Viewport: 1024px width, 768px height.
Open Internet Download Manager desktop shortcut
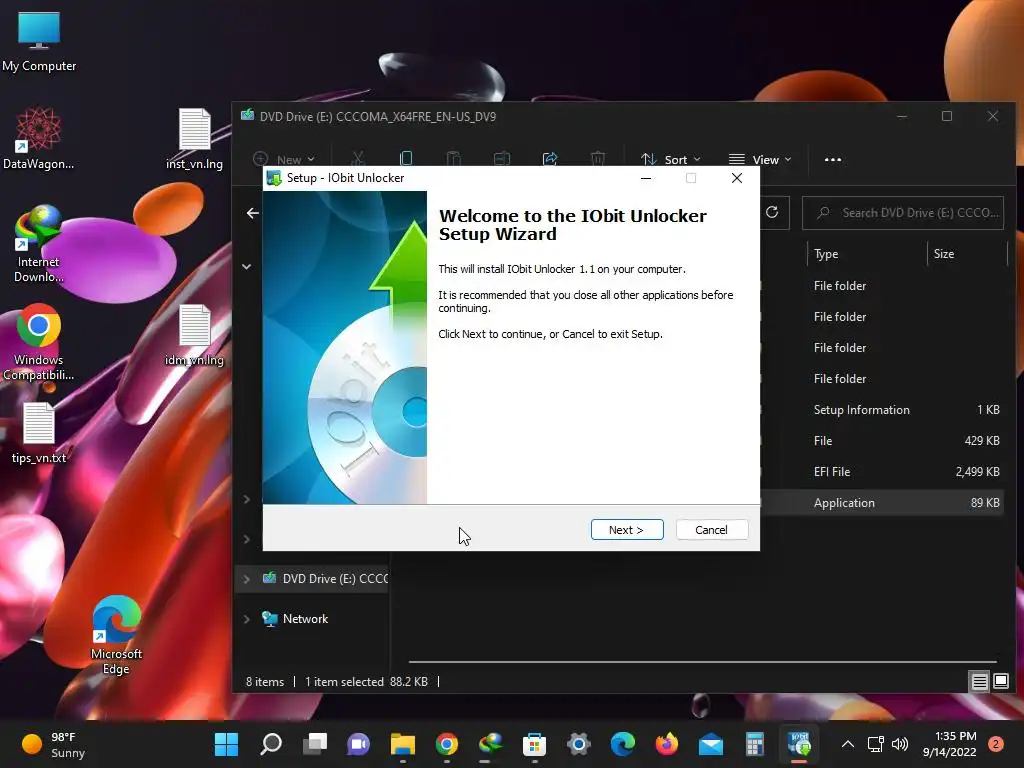point(39,244)
